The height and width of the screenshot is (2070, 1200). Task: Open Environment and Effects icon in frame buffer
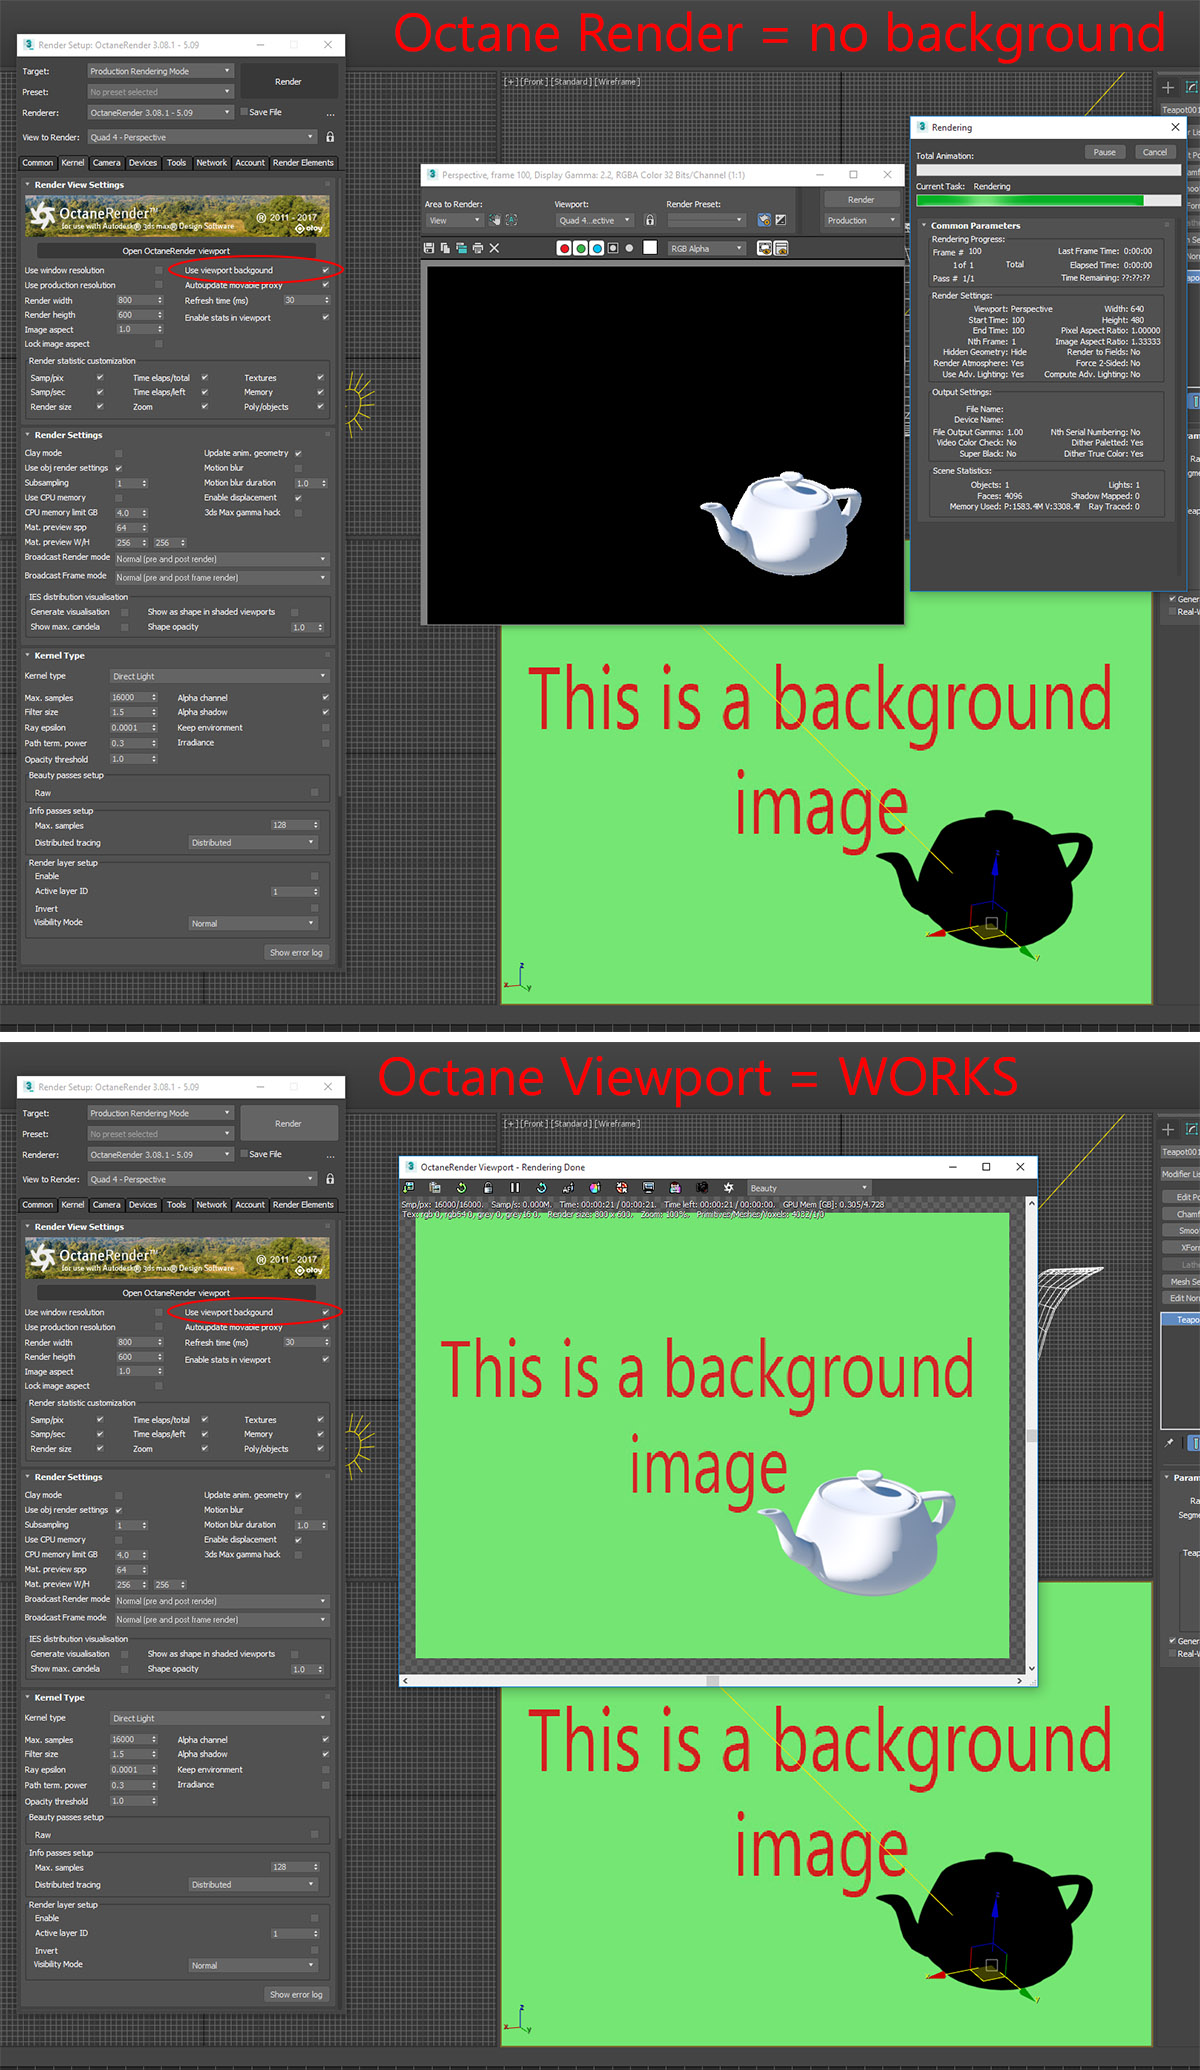coord(780,220)
